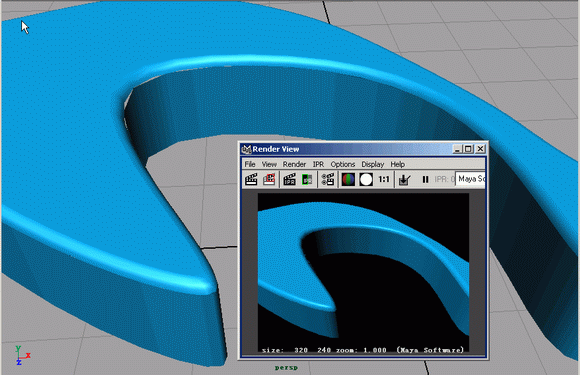580x375 pixels.
Task: Click the Refresh IPR image icon
Action: 307,179
